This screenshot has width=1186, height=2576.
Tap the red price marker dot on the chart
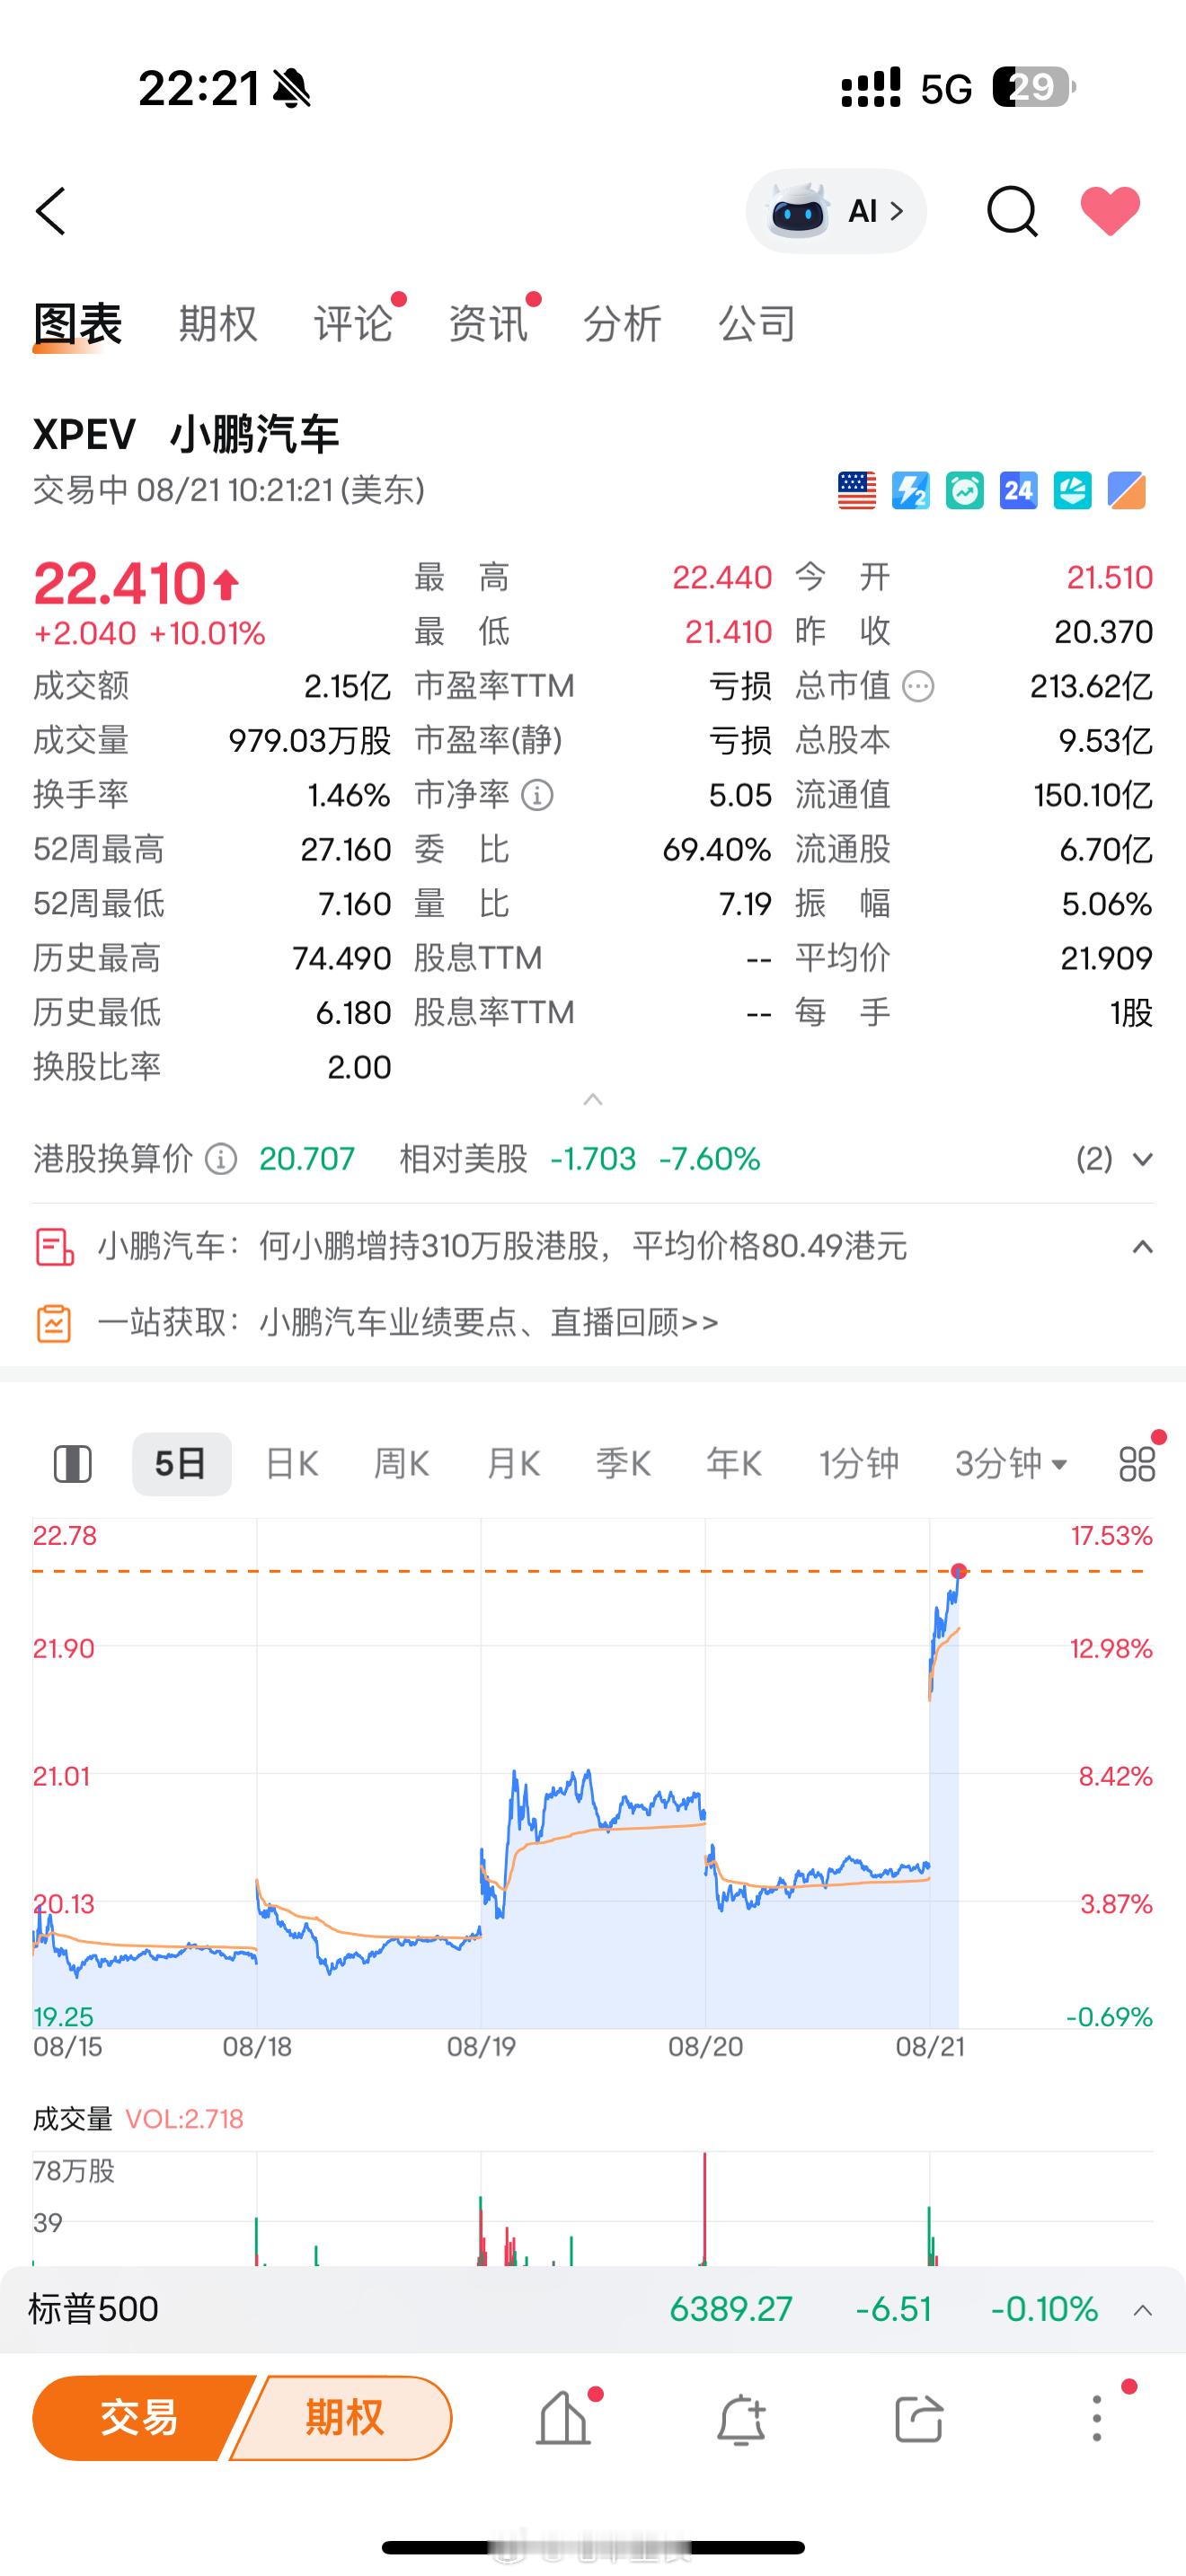[x=959, y=1570]
